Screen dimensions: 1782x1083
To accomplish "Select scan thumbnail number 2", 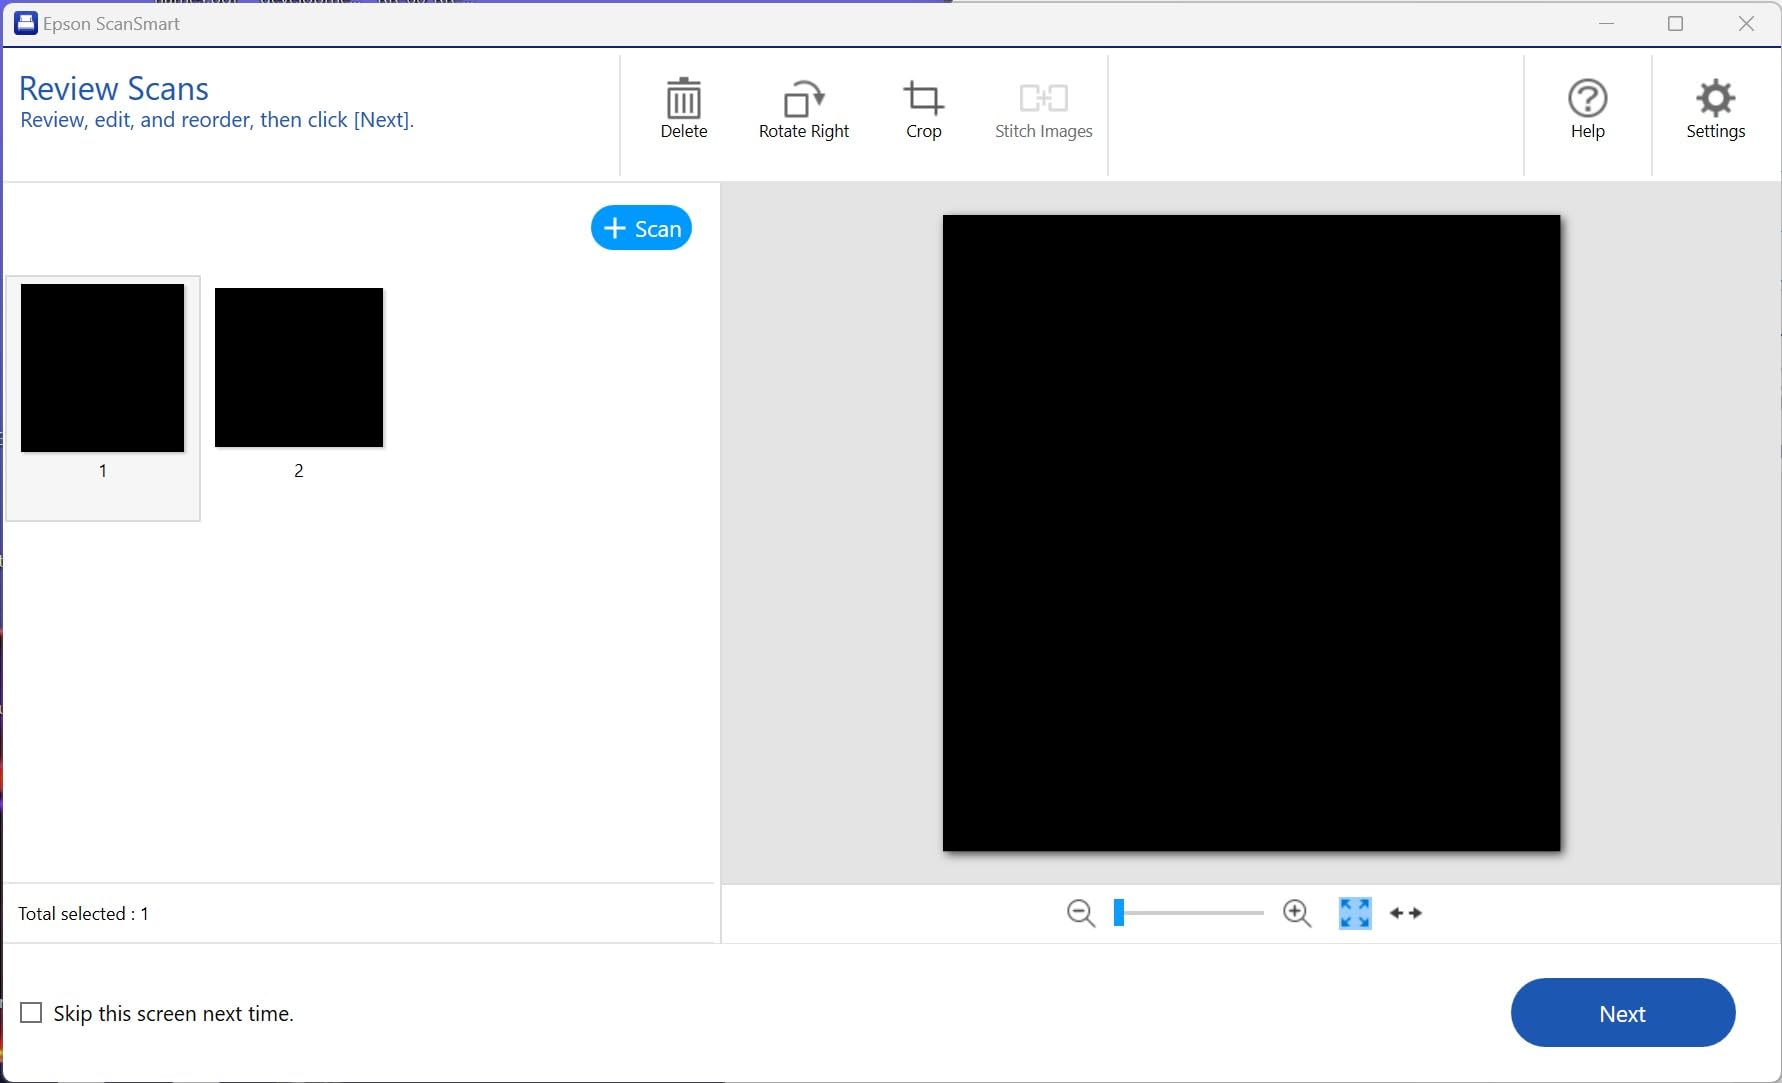I will [298, 367].
